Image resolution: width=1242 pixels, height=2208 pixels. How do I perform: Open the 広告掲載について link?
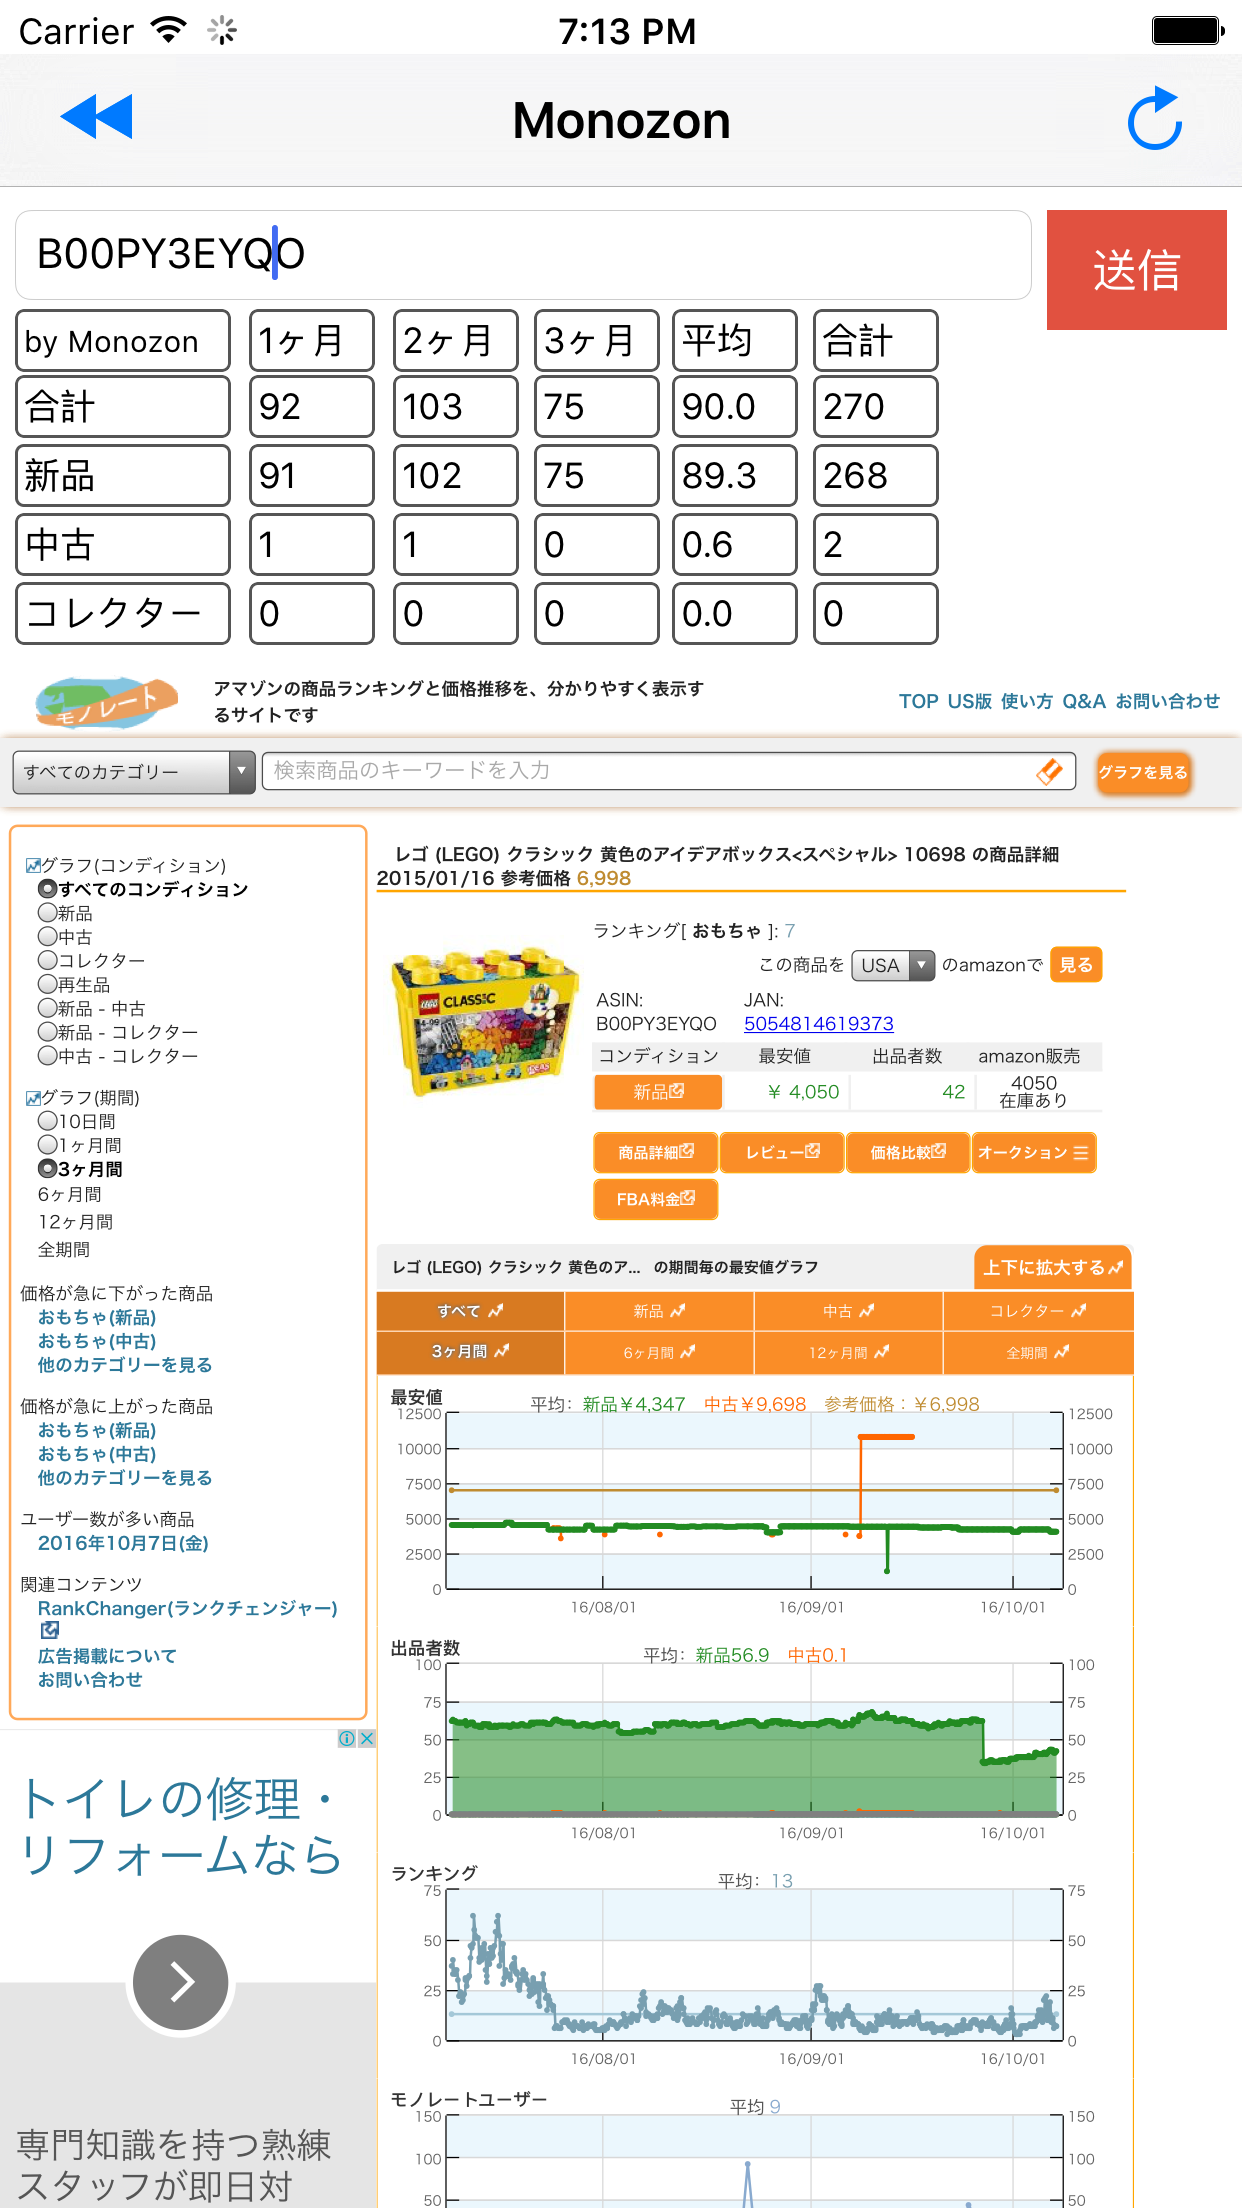pyautogui.click(x=107, y=1656)
